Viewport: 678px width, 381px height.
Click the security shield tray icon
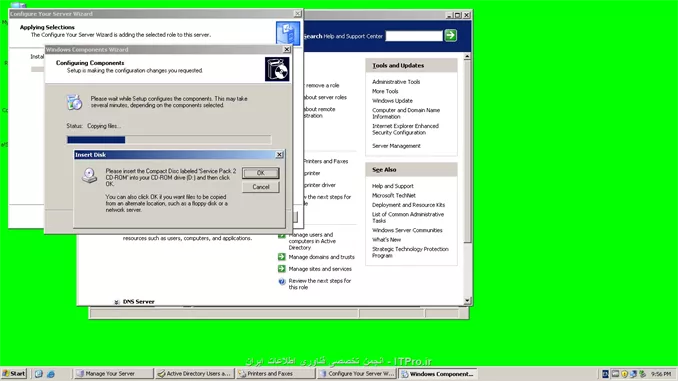tap(624, 374)
